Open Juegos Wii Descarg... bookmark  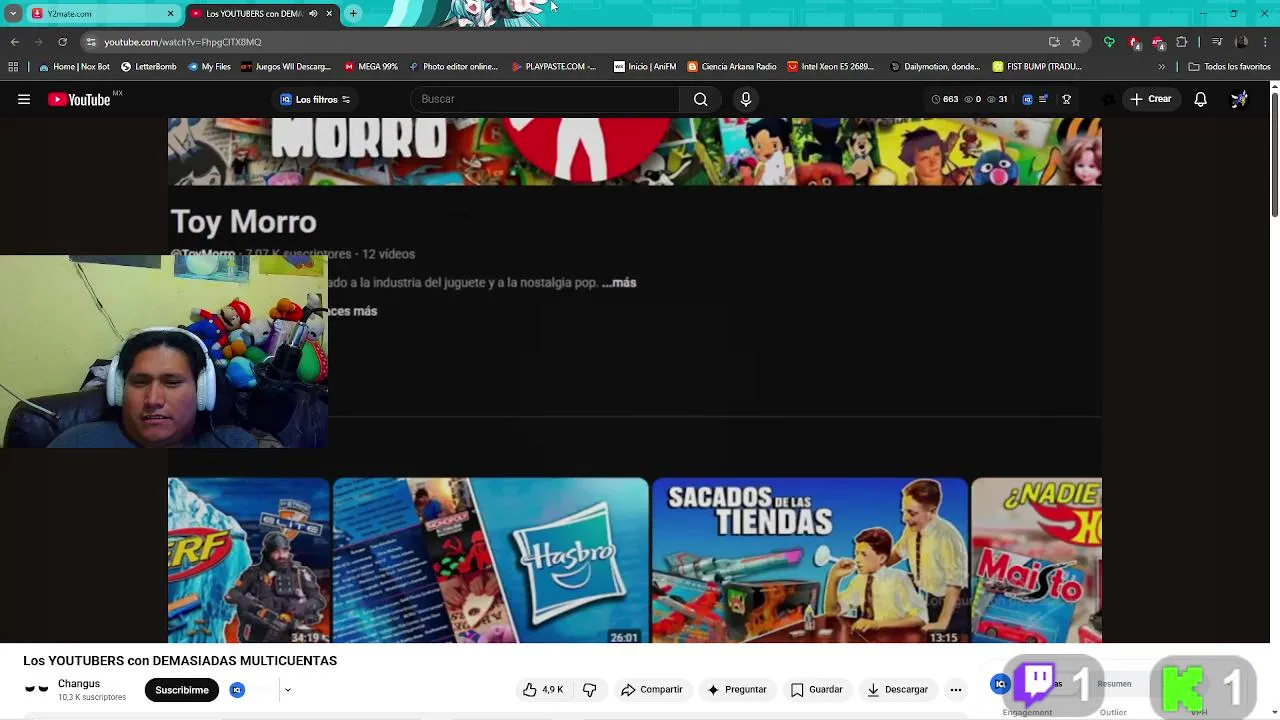(286, 67)
